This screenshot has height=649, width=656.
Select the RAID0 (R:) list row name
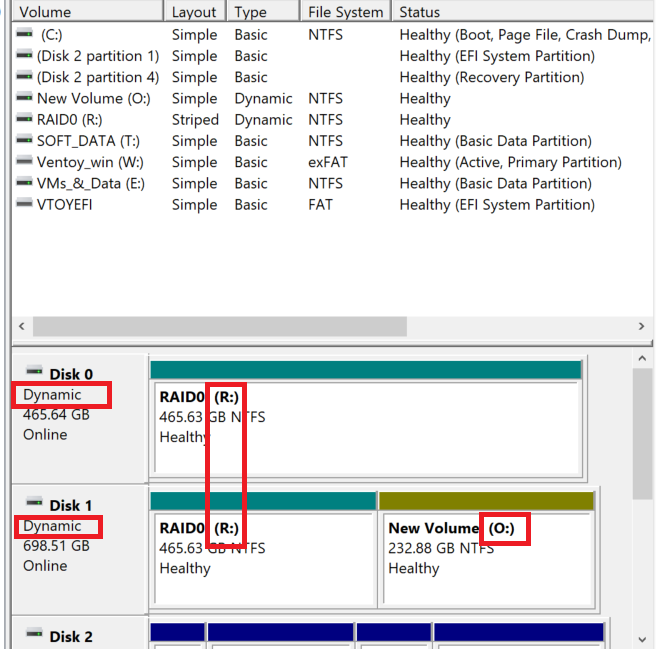pyautogui.click(x=69, y=120)
